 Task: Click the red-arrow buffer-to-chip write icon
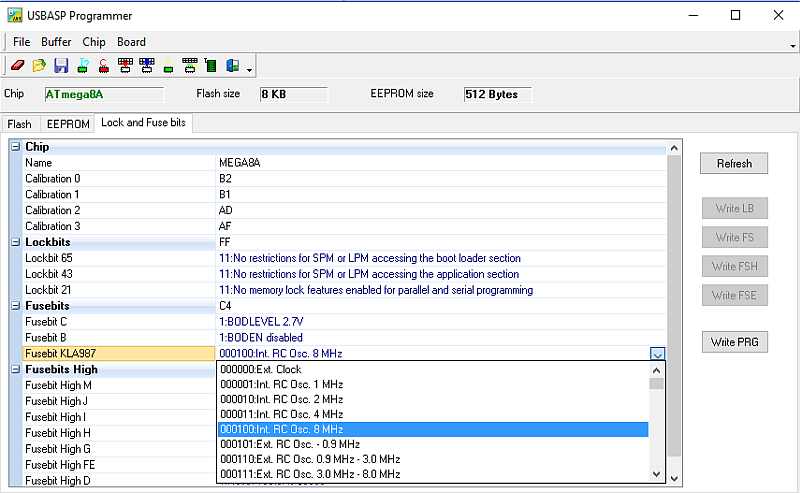pyautogui.click(x=125, y=65)
